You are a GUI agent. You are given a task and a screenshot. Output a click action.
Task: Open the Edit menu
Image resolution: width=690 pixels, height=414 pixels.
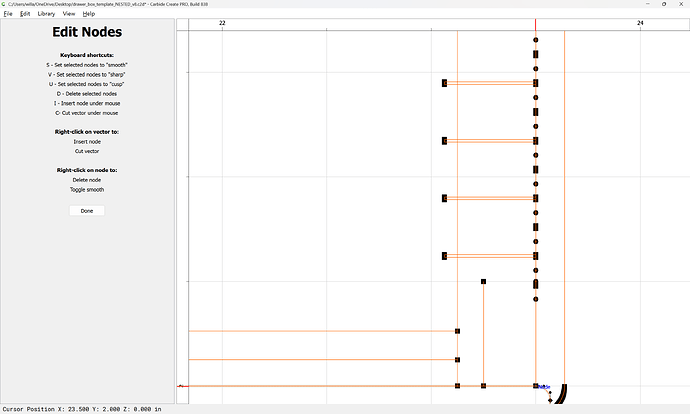(x=25, y=14)
